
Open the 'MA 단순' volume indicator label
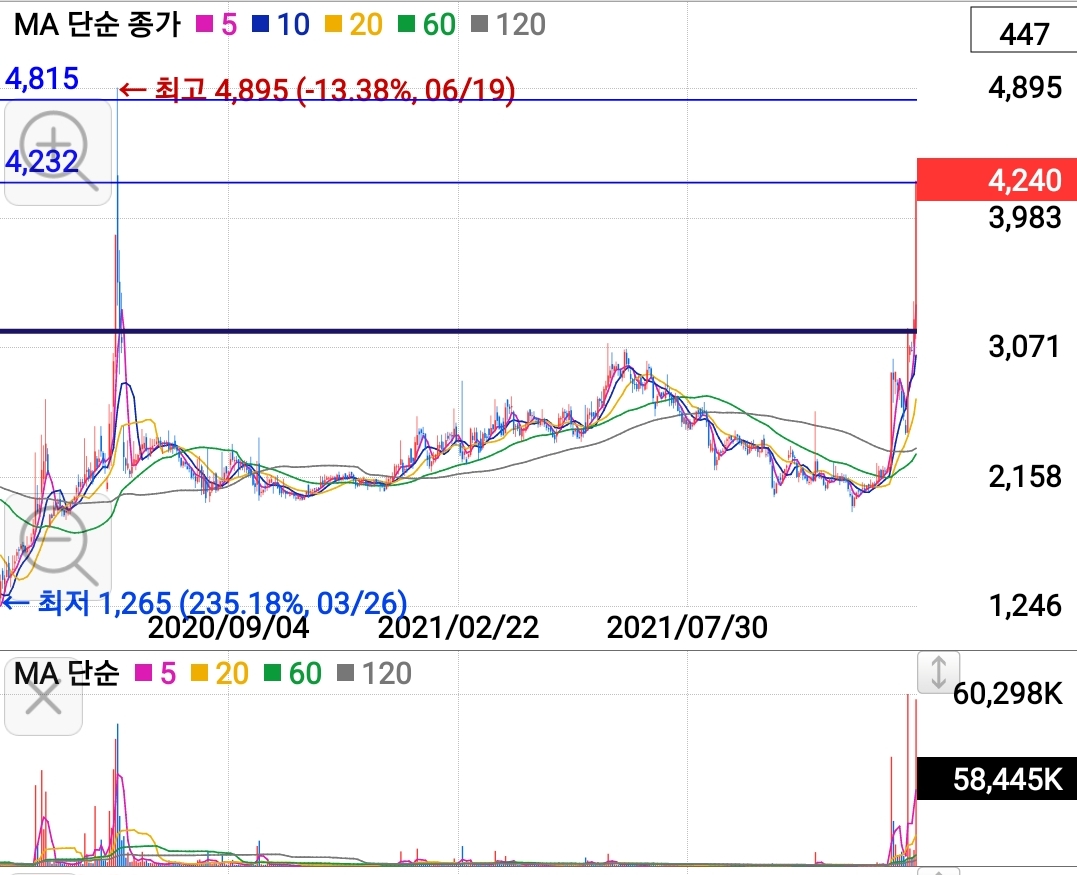click(66, 673)
